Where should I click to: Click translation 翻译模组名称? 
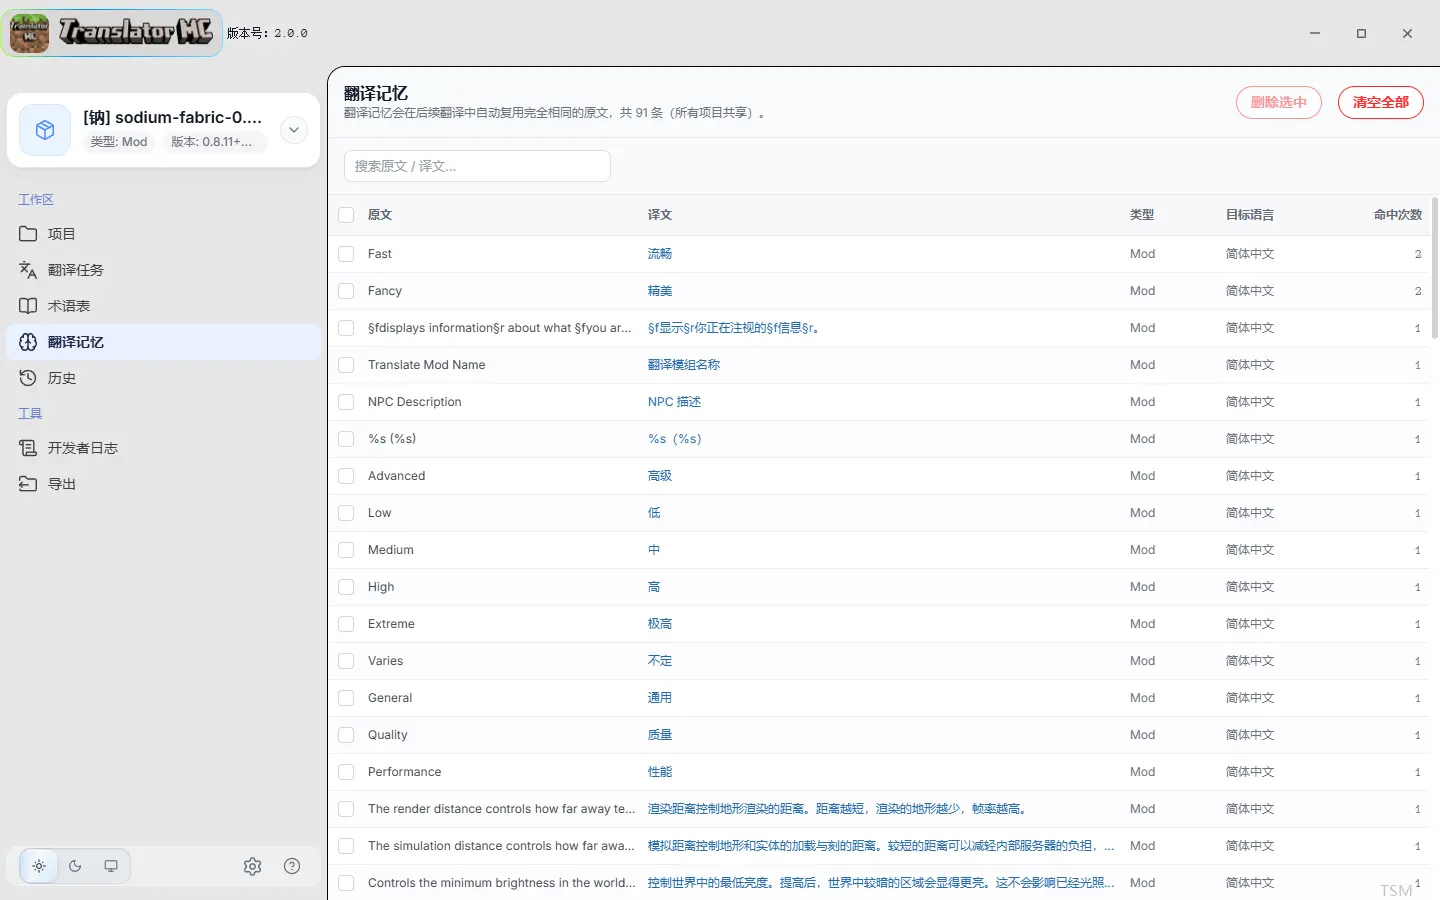pyautogui.click(x=684, y=365)
